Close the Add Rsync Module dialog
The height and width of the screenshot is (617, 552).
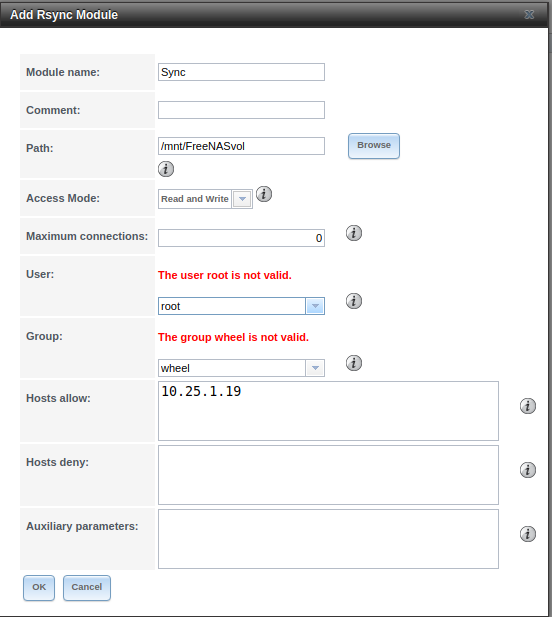click(x=529, y=15)
